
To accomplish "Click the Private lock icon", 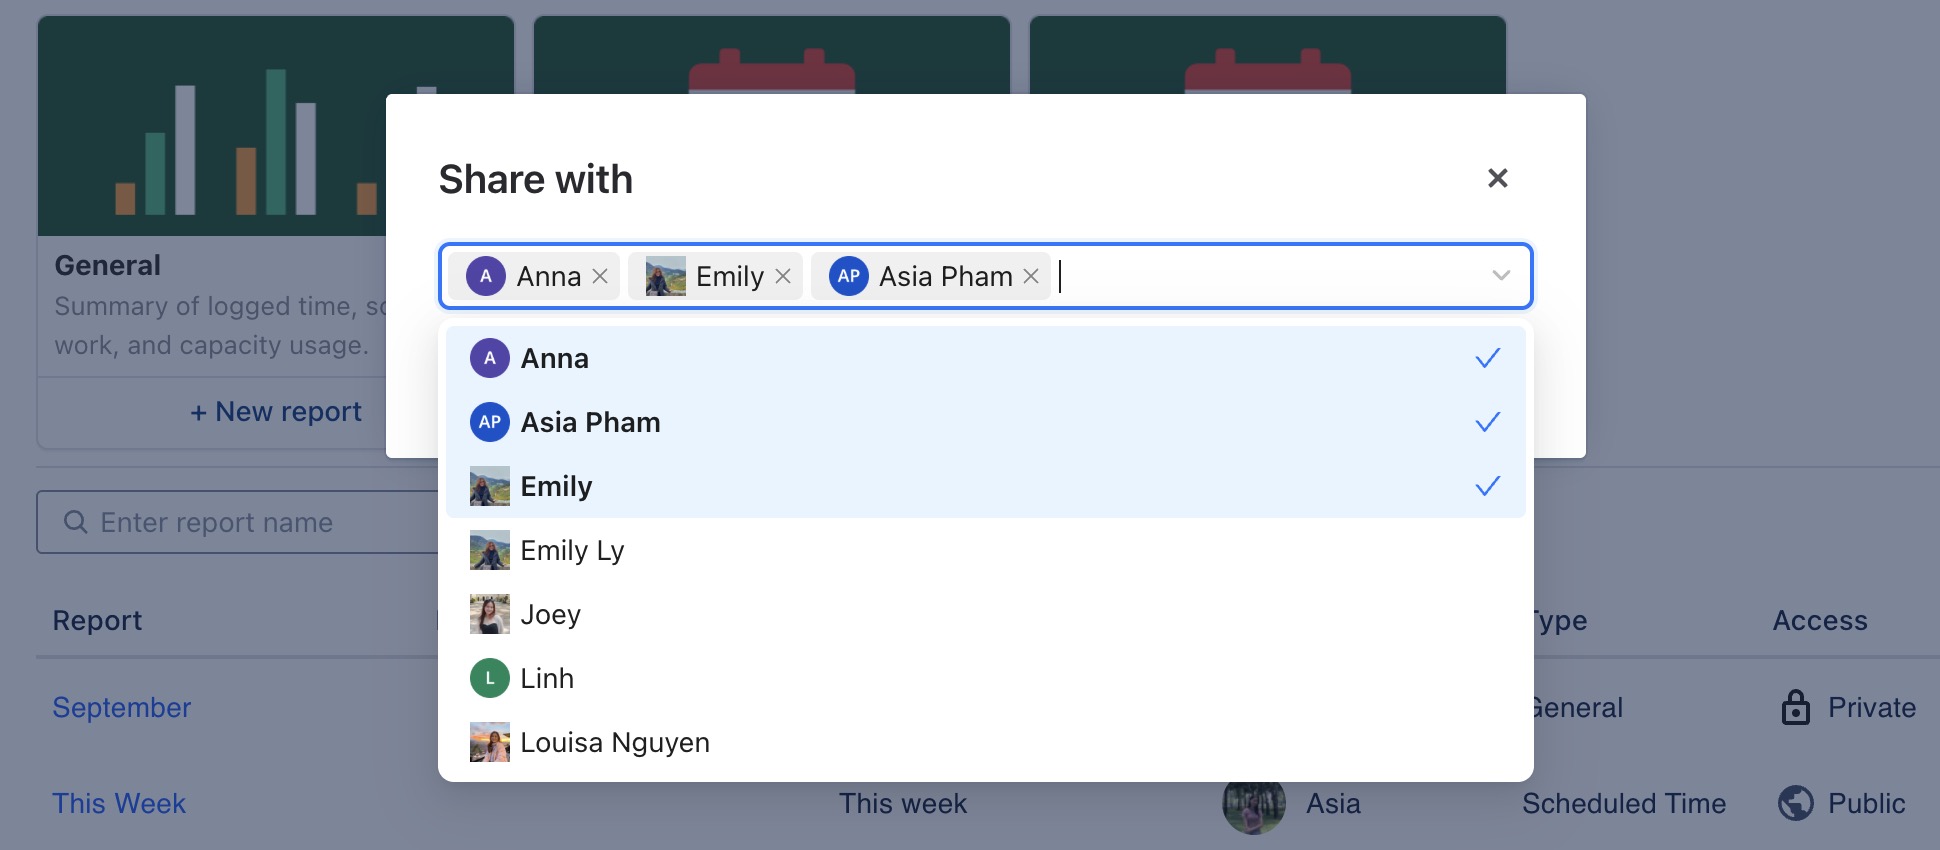I will point(1795,707).
